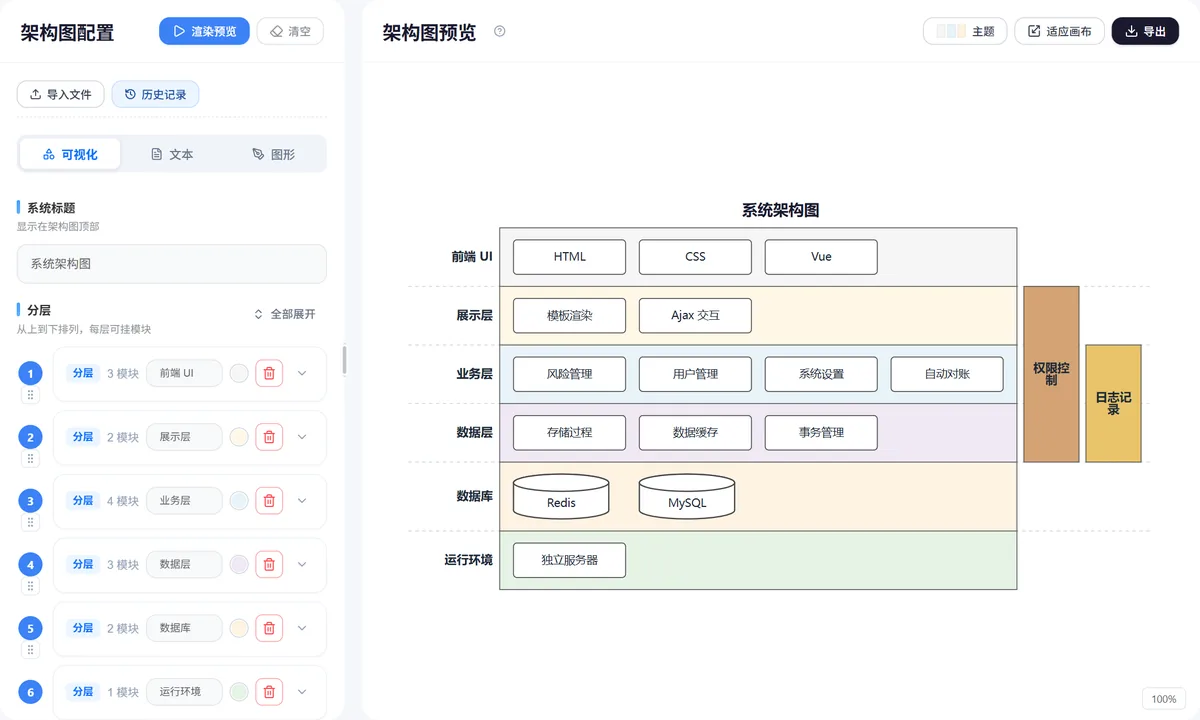Click the 运行环境 layer name field
This screenshot has width=1200, height=720.
coord(184,692)
